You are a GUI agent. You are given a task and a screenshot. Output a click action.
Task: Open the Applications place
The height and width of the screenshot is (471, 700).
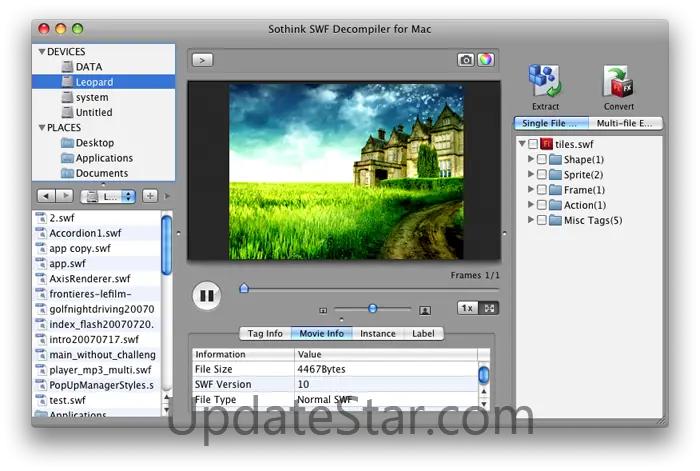click(104, 158)
